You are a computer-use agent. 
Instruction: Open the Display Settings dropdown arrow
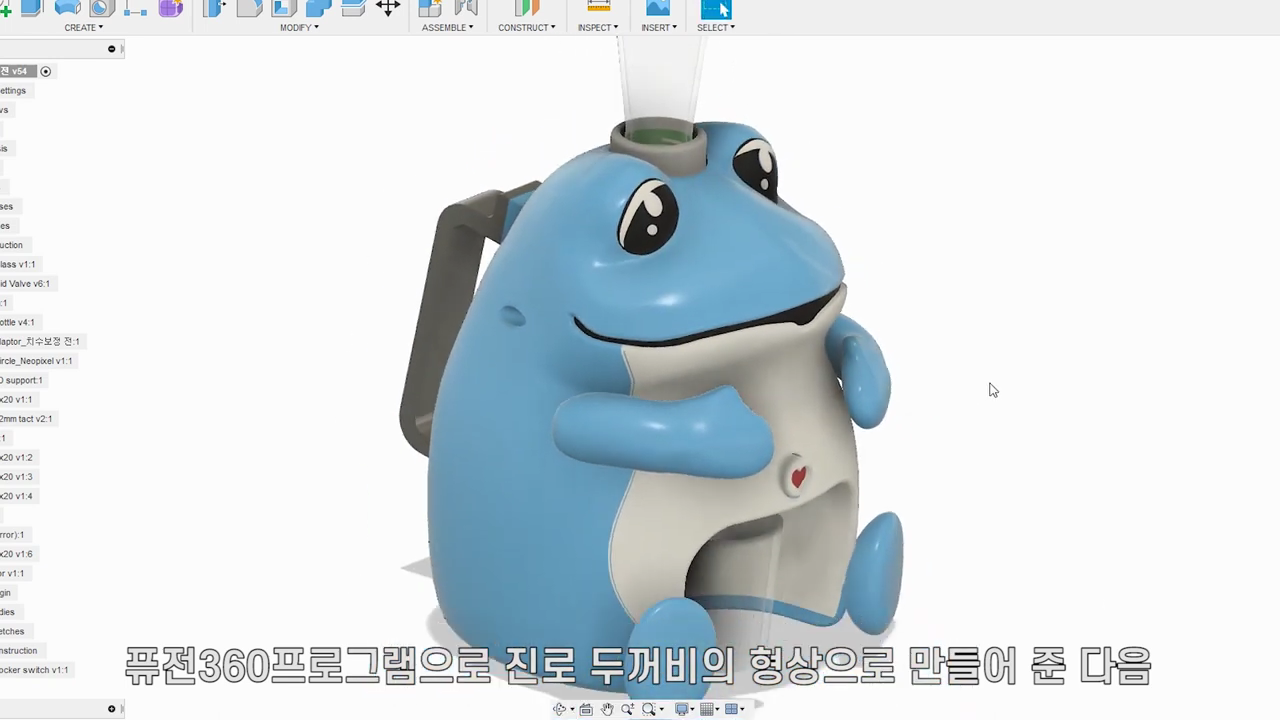click(x=692, y=710)
